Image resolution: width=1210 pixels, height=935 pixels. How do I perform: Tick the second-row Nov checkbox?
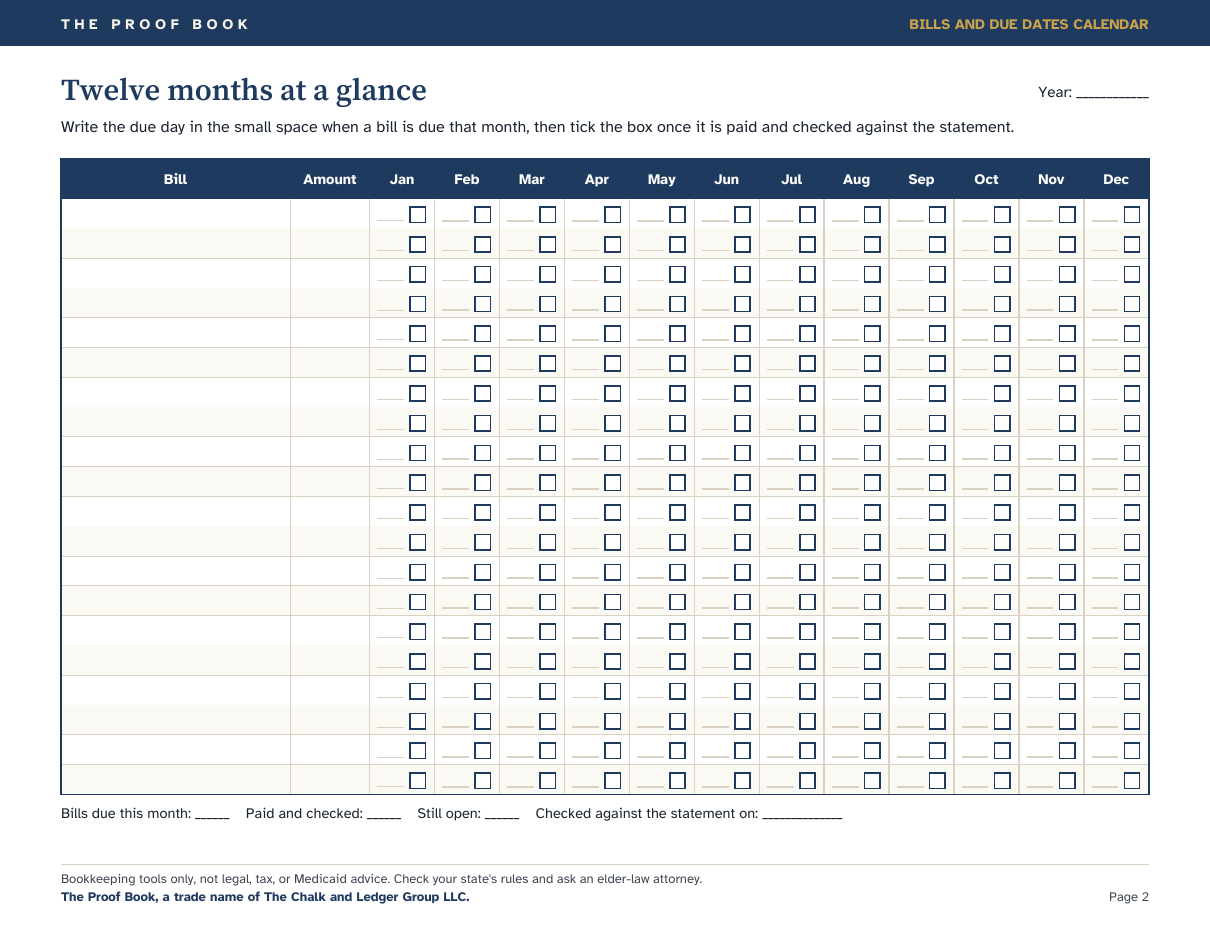(x=1067, y=244)
